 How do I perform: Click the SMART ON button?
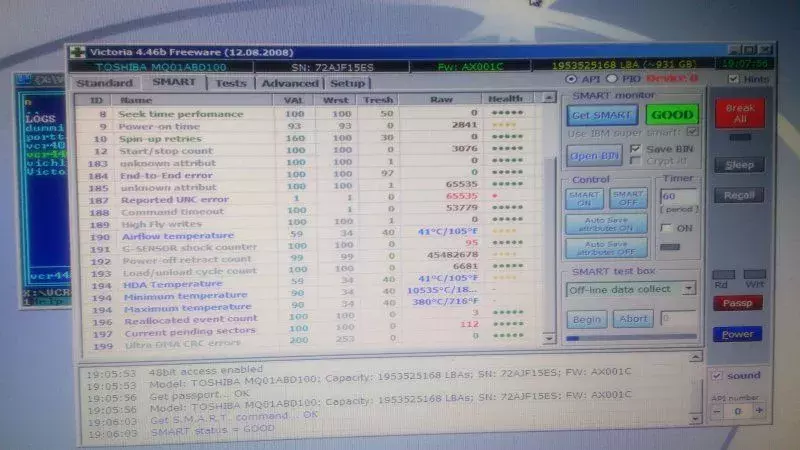[584, 198]
